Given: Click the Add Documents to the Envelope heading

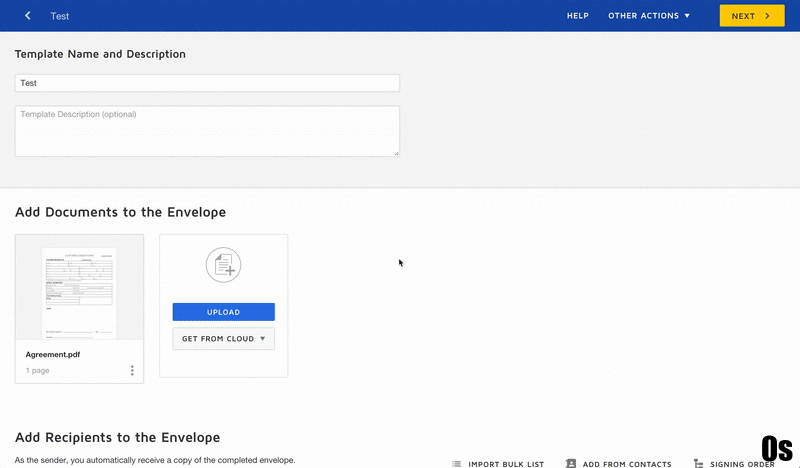Looking at the screenshot, I should pos(120,212).
